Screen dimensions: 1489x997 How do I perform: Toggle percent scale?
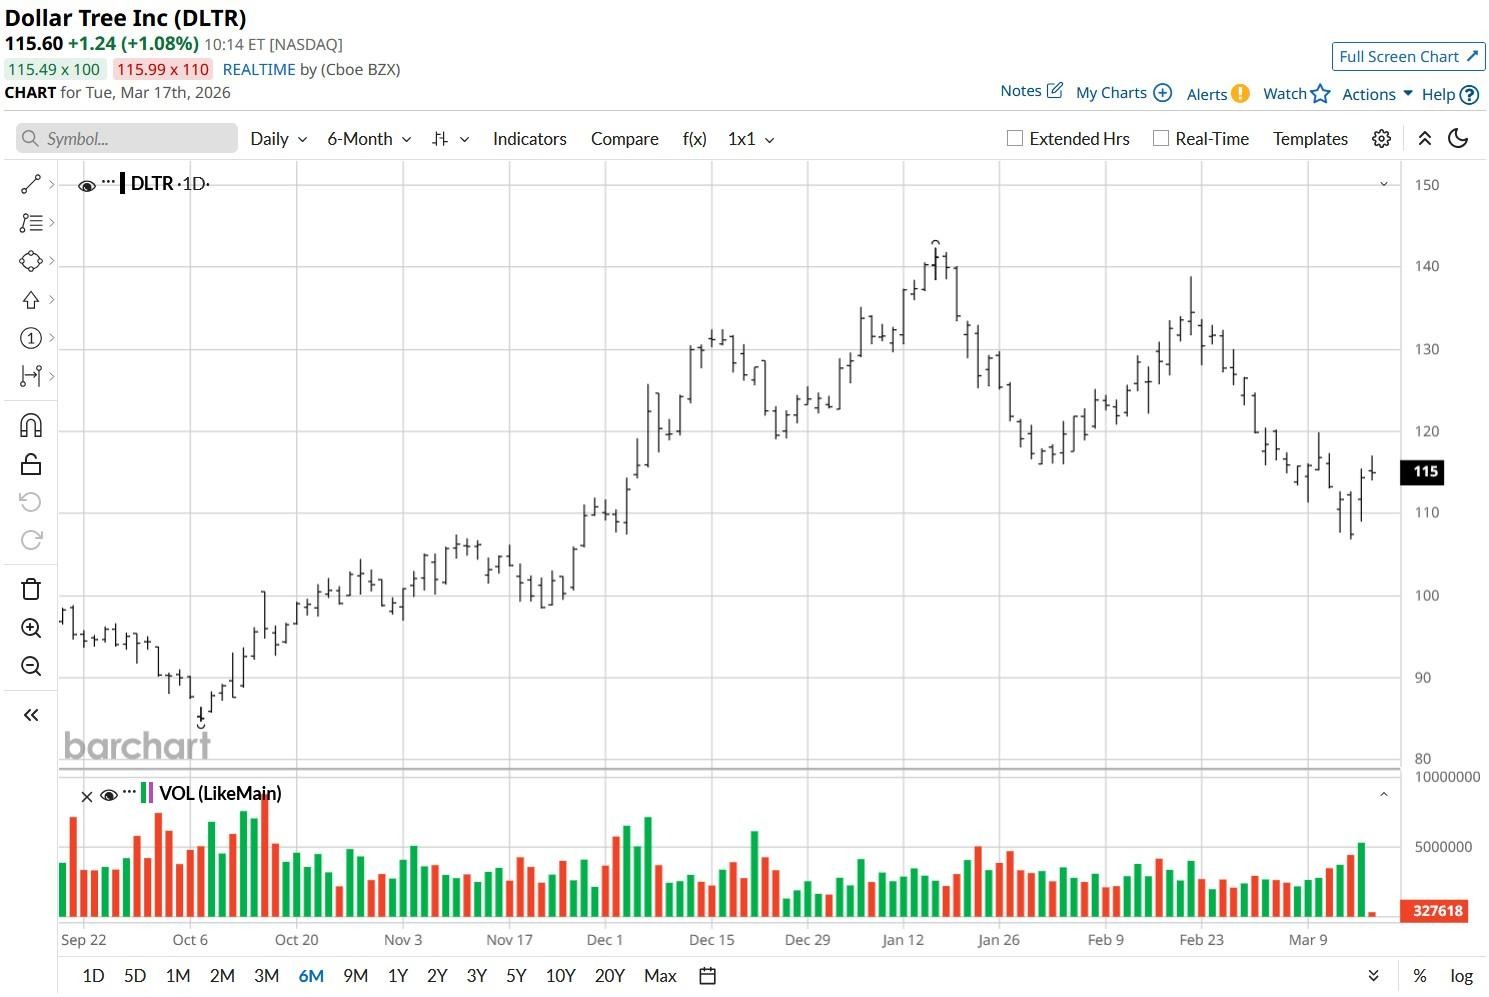coord(1420,976)
